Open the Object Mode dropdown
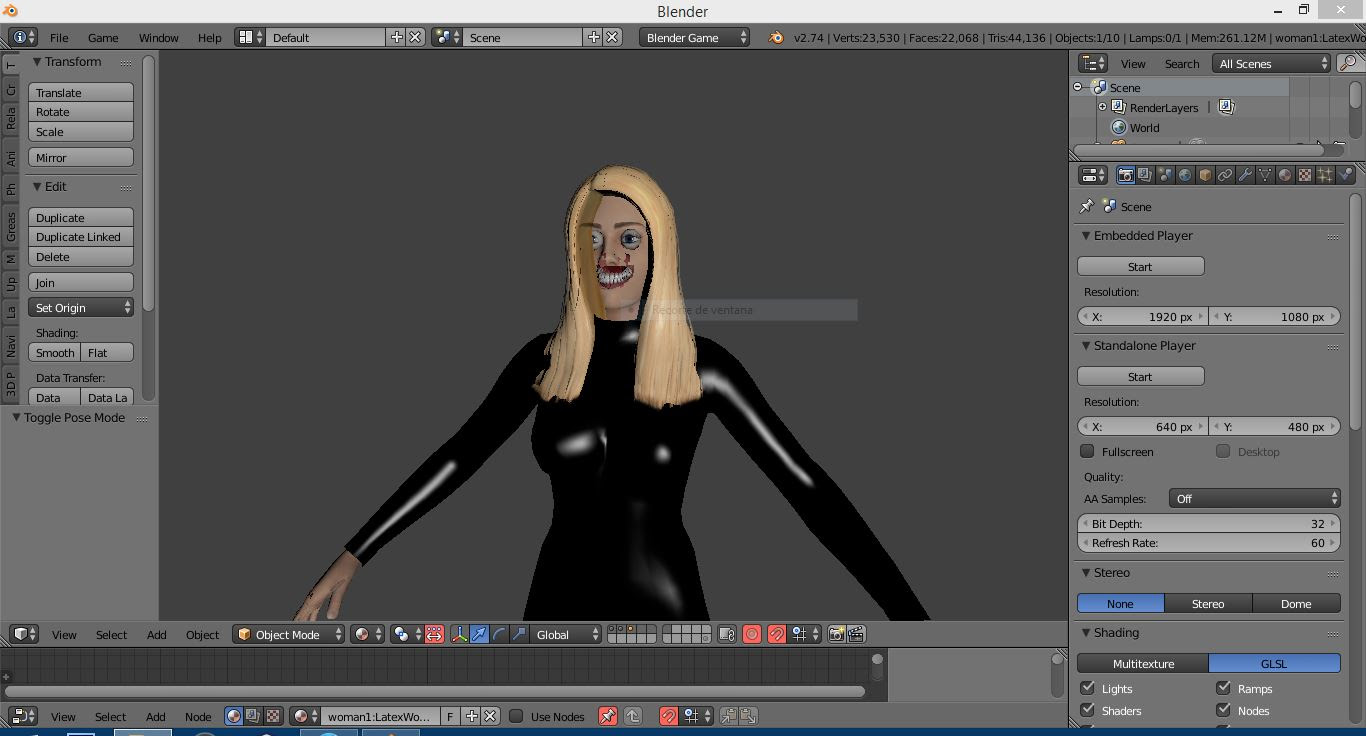Image resolution: width=1366 pixels, height=736 pixels. click(x=288, y=634)
